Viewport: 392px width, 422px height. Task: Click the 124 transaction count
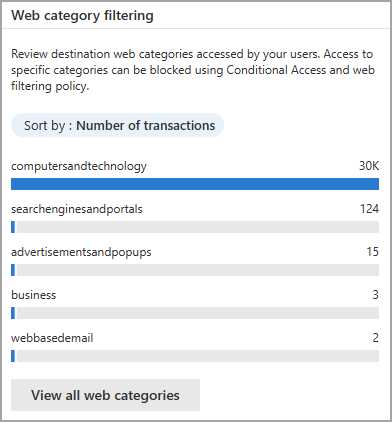tap(369, 209)
